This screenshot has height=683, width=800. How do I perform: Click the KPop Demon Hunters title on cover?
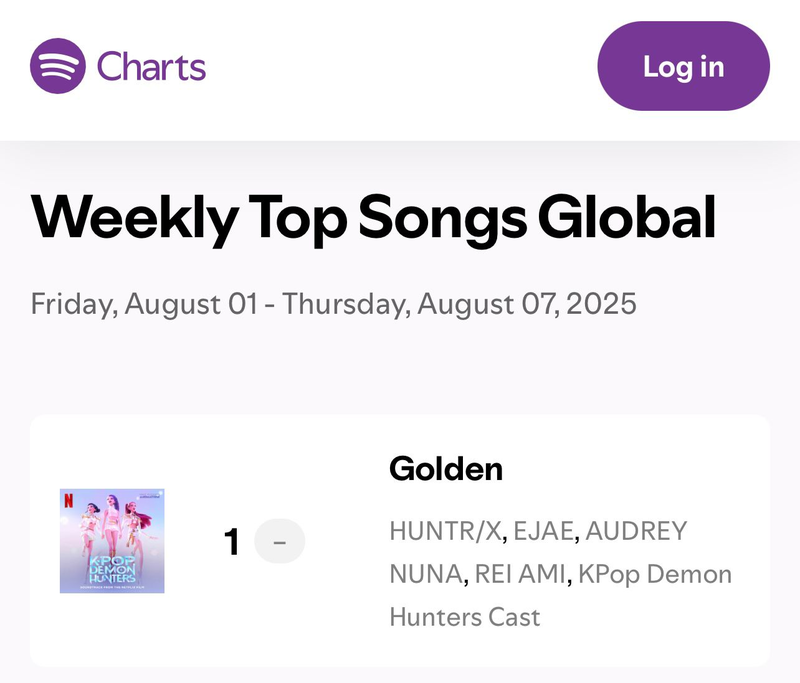[112, 568]
